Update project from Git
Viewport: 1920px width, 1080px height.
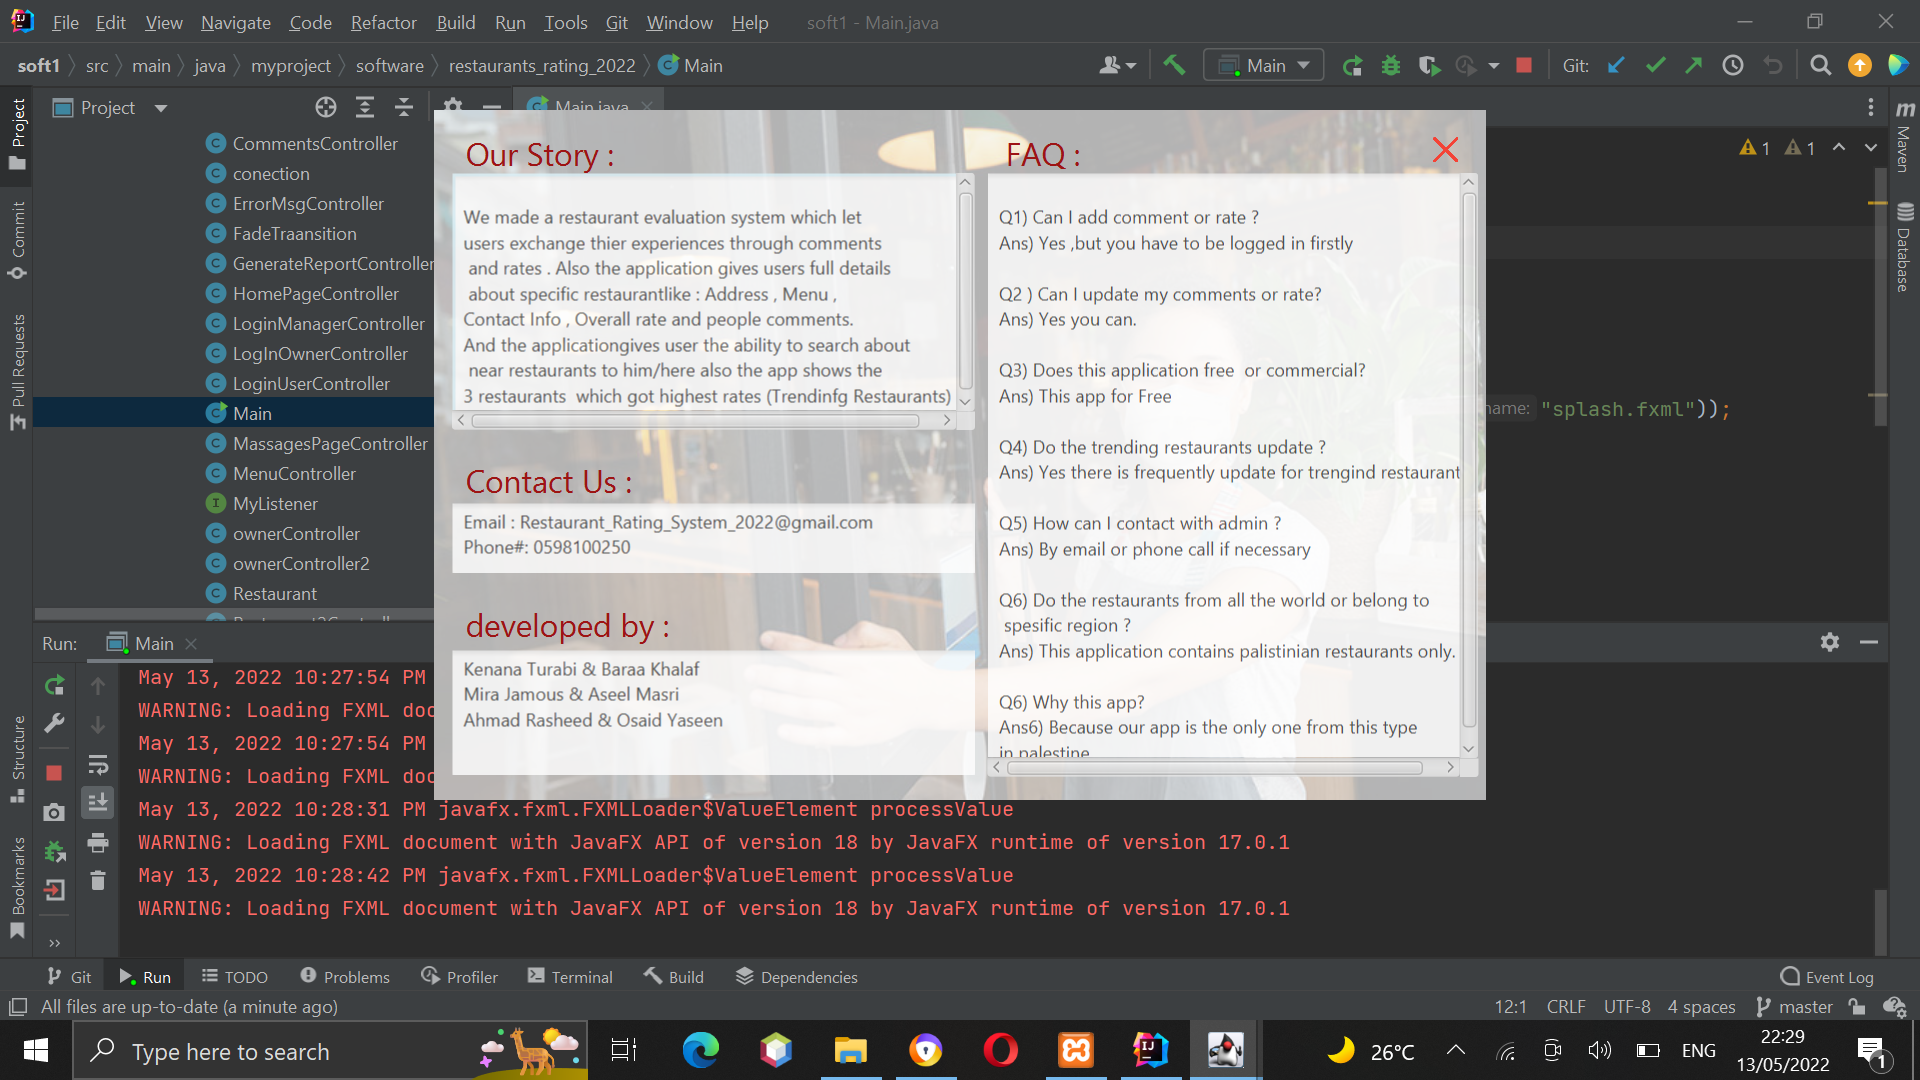(1616, 64)
